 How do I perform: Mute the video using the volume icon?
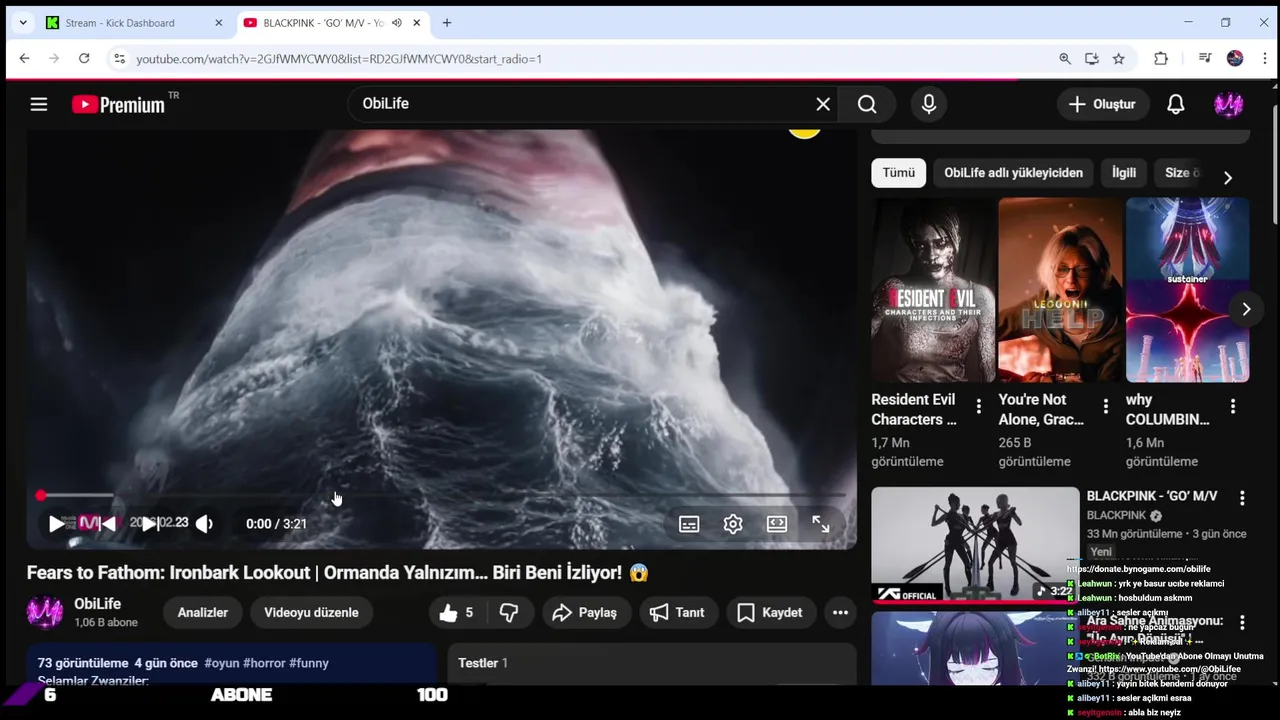[x=204, y=523]
